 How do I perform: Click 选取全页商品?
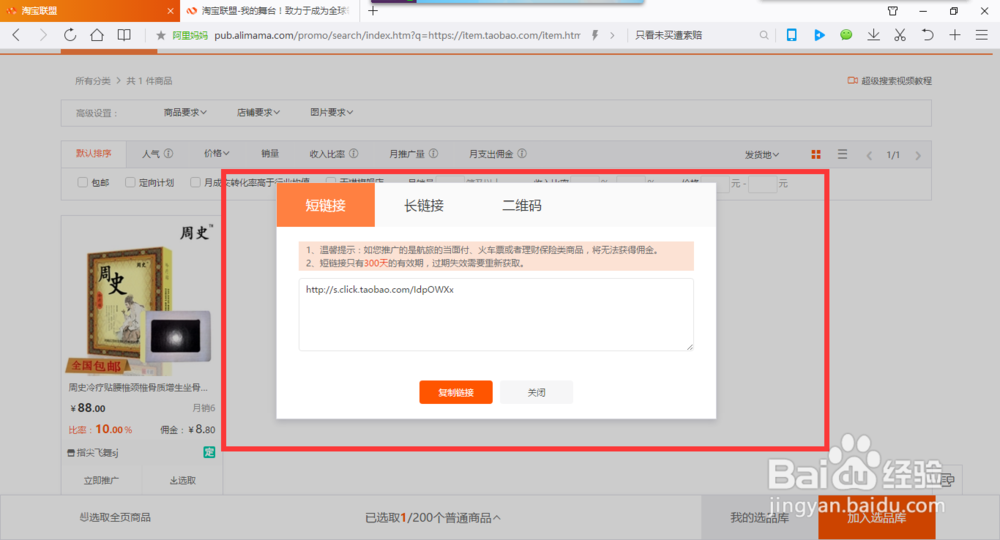pyautogui.click(x=115, y=517)
